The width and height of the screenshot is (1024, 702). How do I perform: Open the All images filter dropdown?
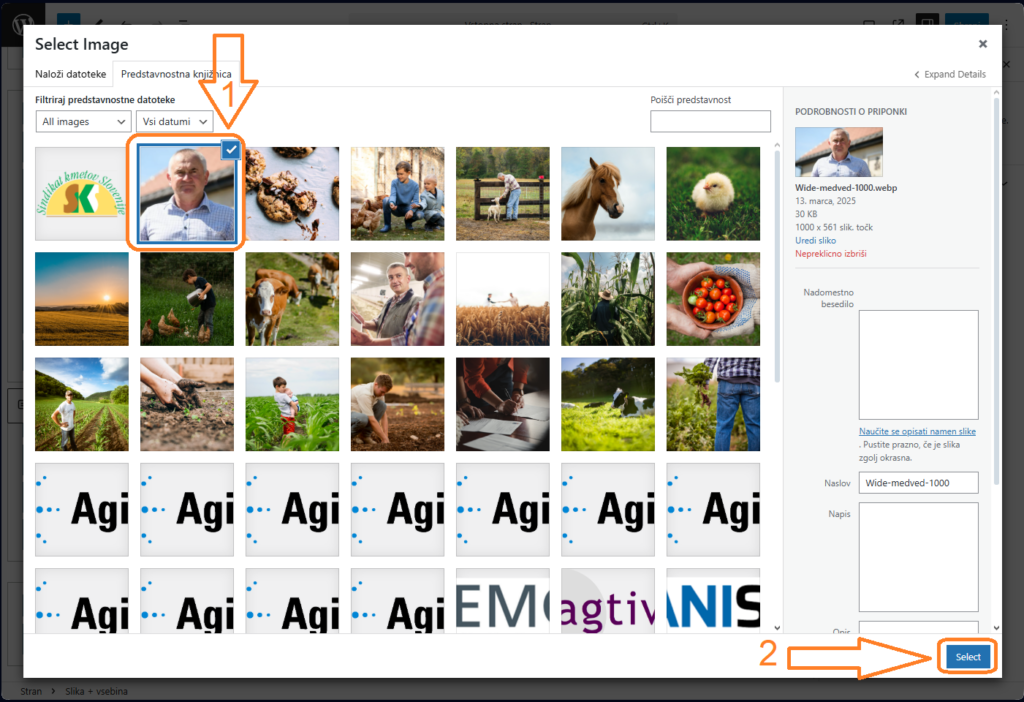(83, 121)
